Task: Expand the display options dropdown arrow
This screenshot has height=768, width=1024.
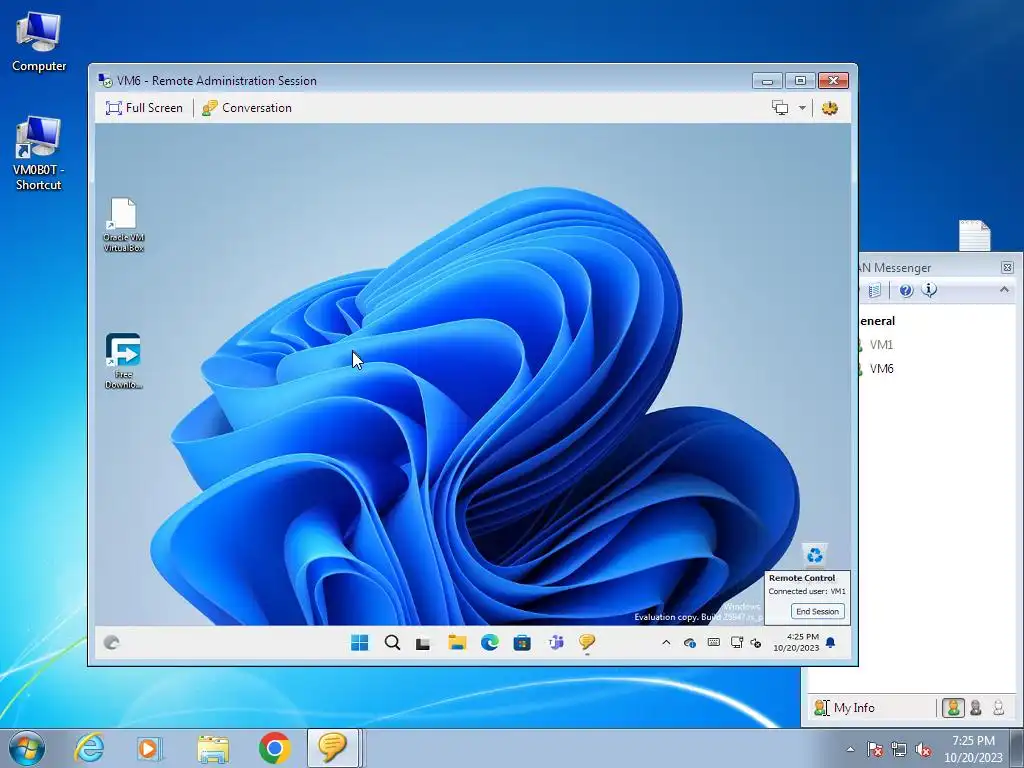Action: [802, 108]
